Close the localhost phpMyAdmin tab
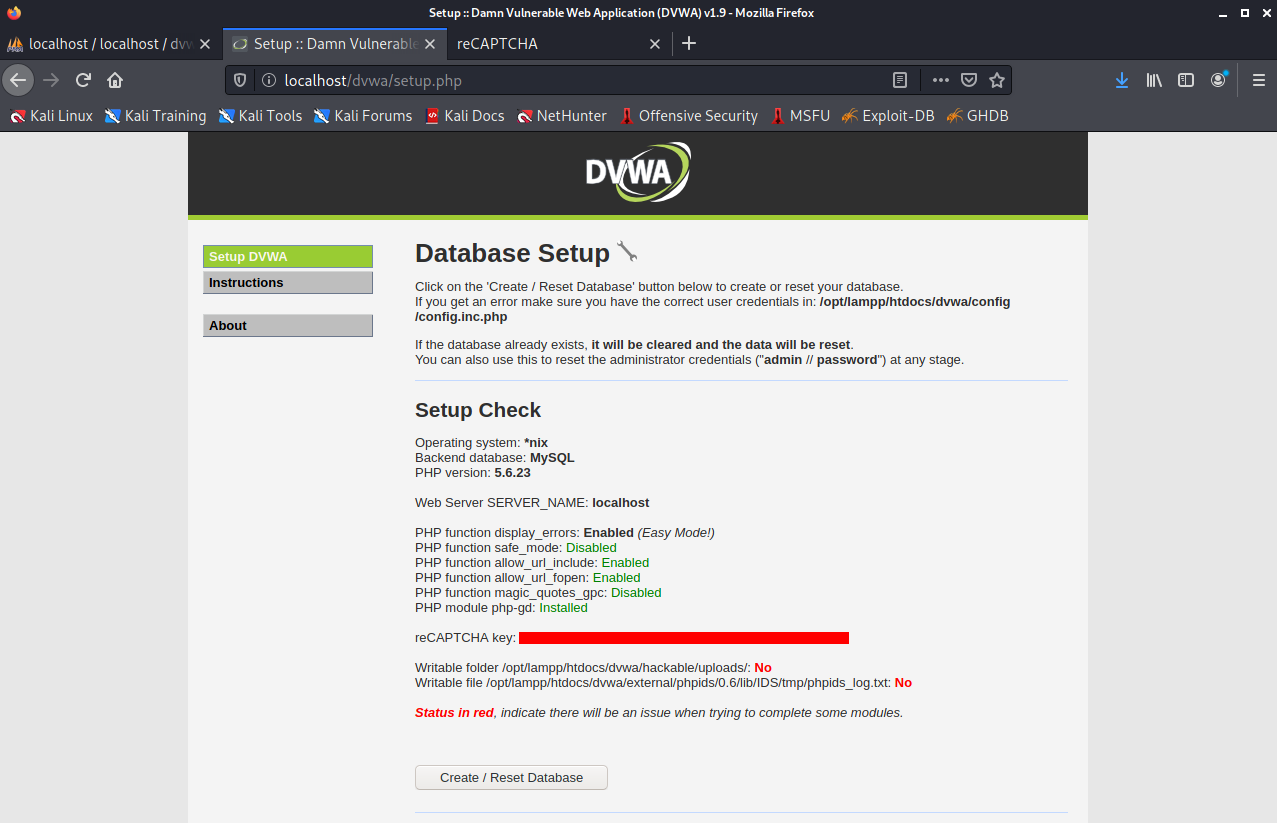 click(205, 44)
